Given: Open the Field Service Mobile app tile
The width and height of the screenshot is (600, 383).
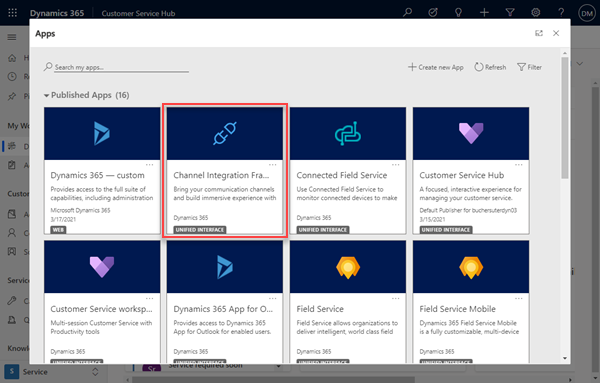Looking at the screenshot, I should click(471, 302).
